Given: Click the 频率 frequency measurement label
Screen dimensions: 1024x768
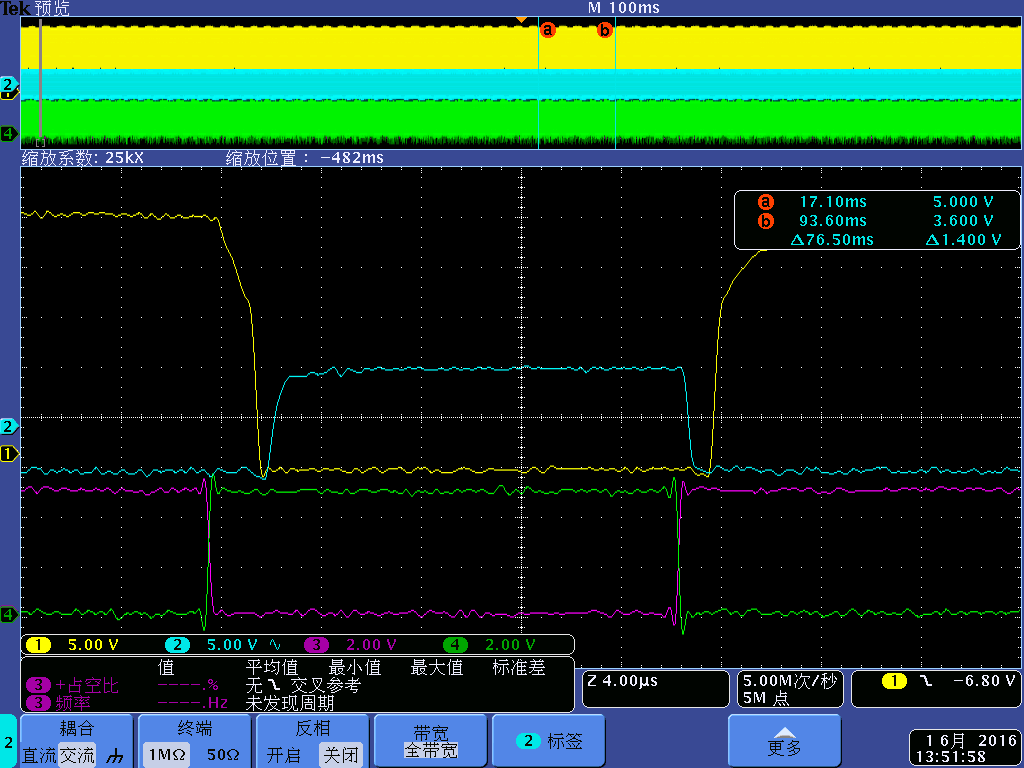Looking at the screenshot, I should [x=73, y=703].
